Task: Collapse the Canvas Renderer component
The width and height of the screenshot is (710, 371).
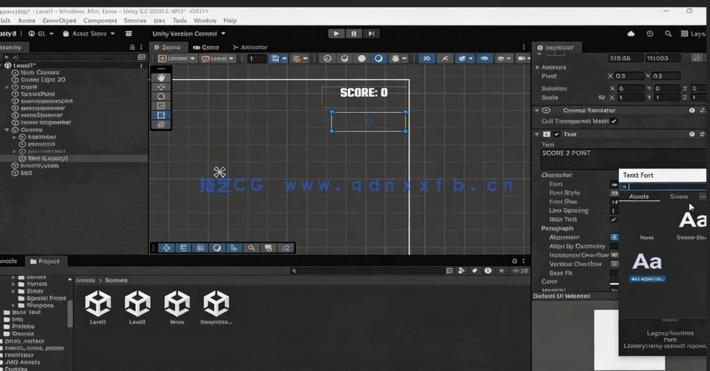Action: pyautogui.click(x=537, y=110)
